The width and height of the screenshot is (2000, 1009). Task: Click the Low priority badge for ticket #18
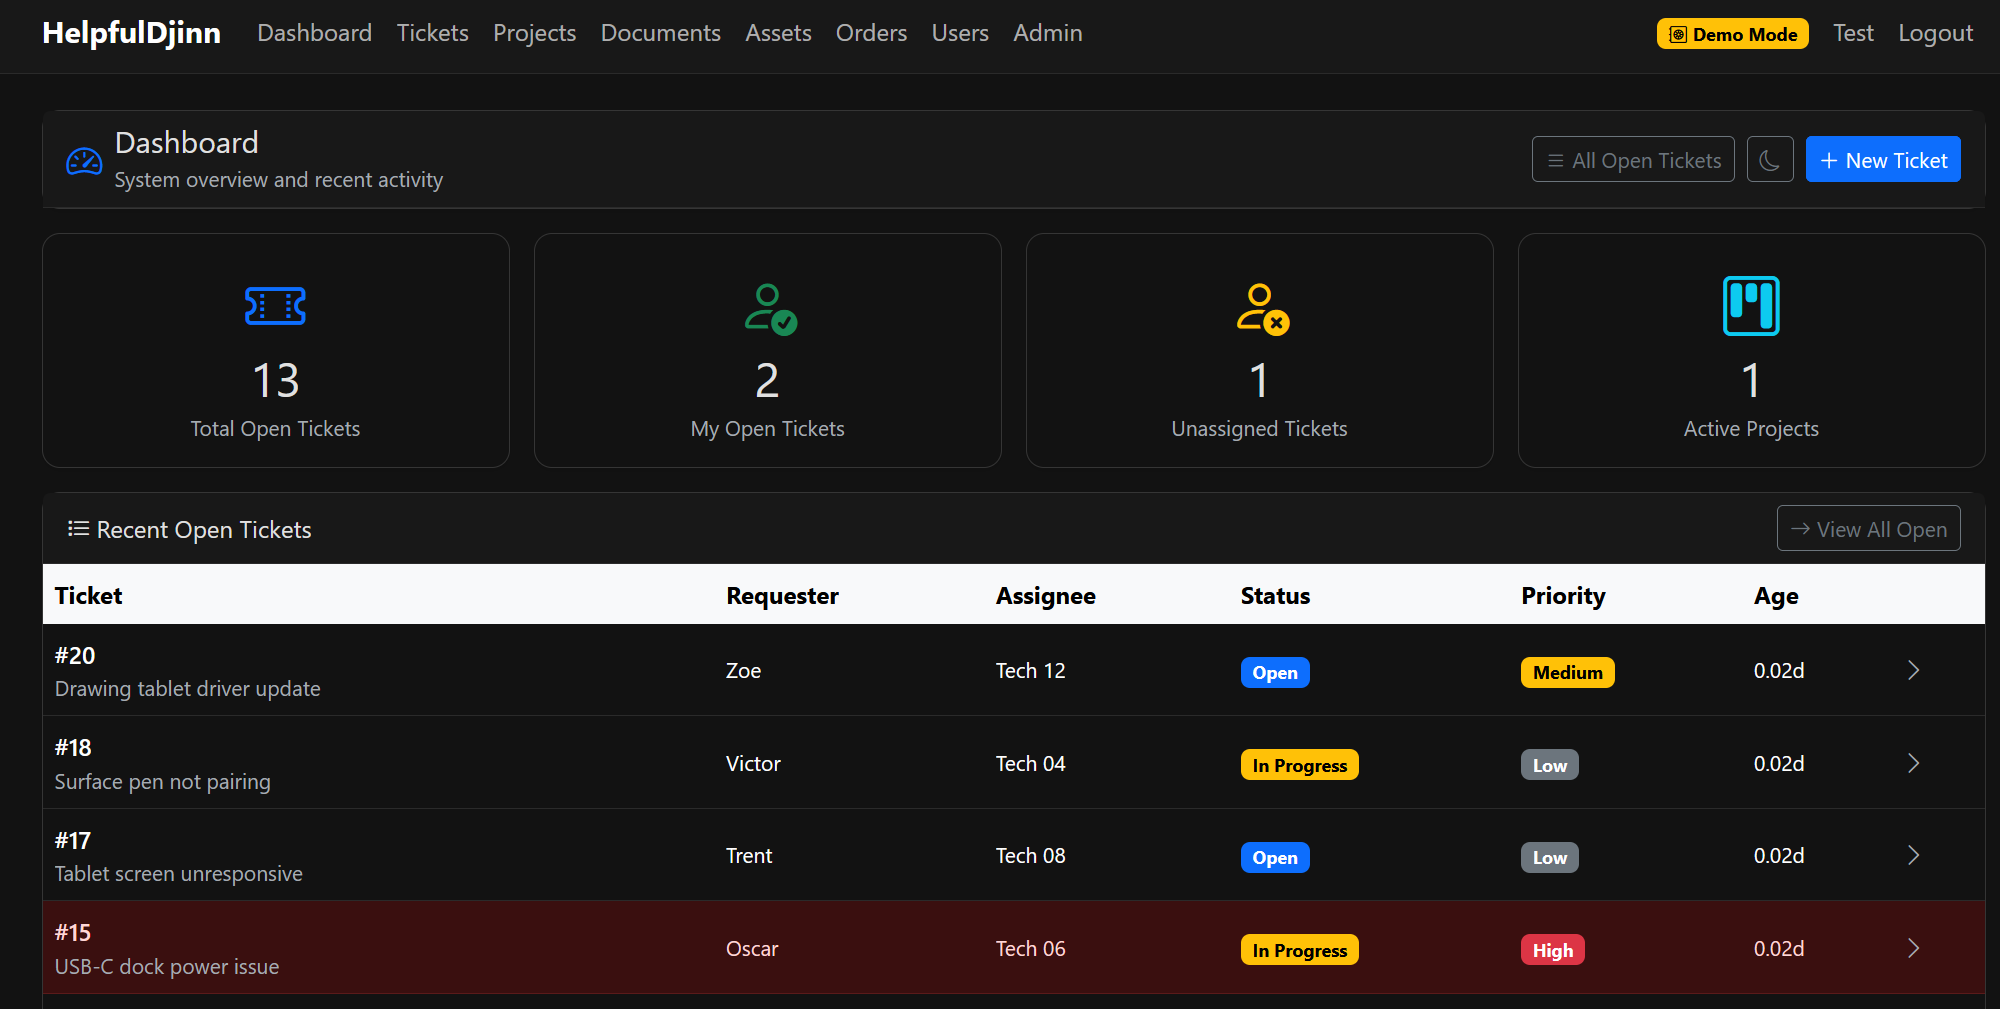(1549, 765)
